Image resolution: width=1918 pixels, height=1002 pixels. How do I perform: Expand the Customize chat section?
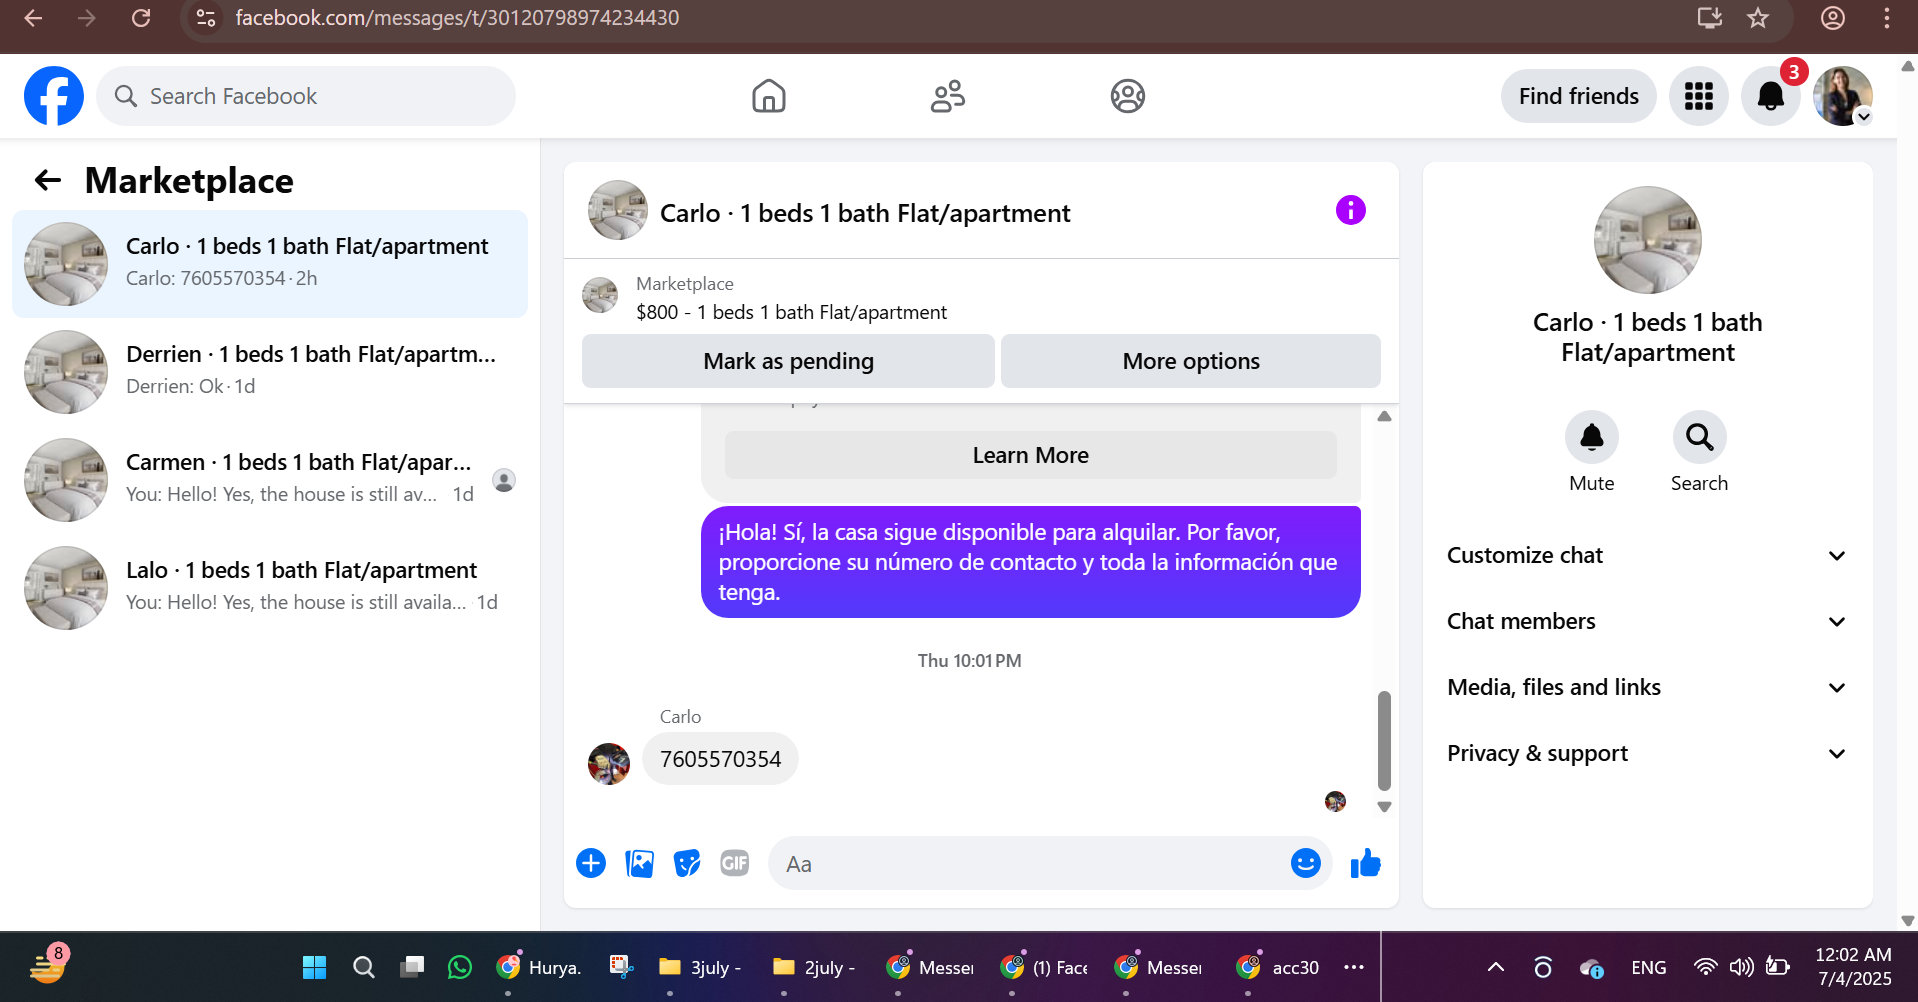tap(1646, 555)
